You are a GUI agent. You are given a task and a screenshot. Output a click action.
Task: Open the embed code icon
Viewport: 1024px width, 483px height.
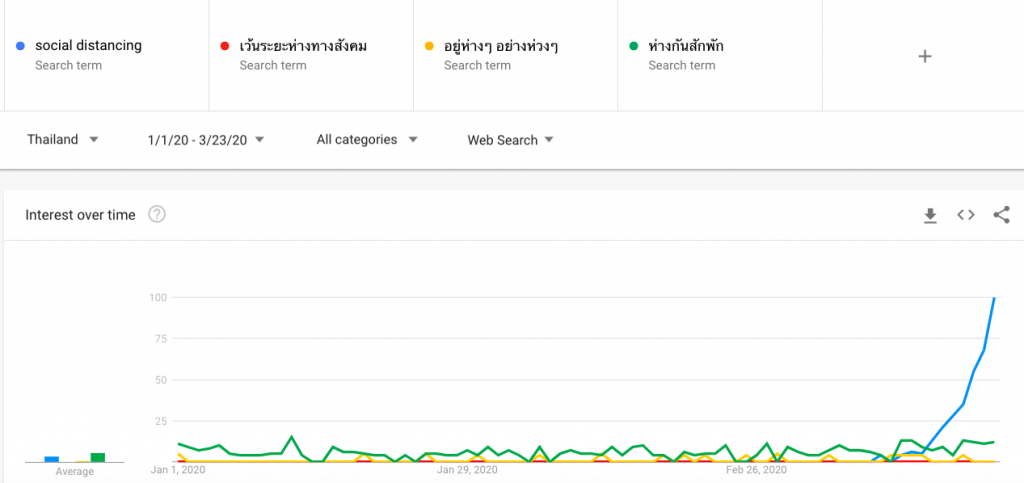pos(966,215)
